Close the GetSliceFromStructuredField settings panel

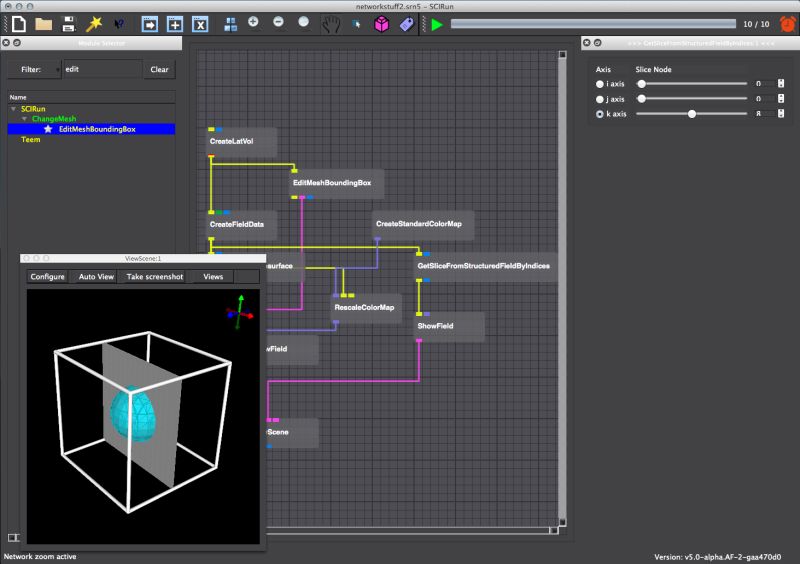pos(587,43)
